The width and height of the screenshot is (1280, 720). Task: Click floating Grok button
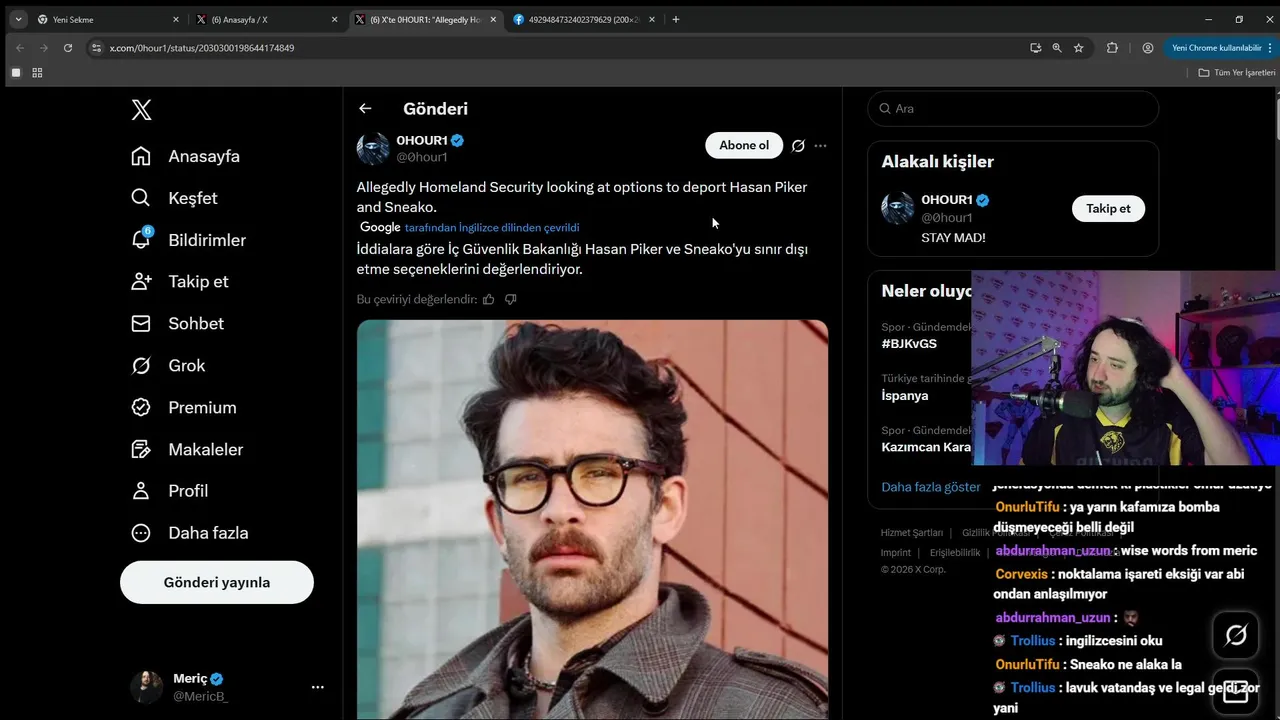[x=1236, y=634]
